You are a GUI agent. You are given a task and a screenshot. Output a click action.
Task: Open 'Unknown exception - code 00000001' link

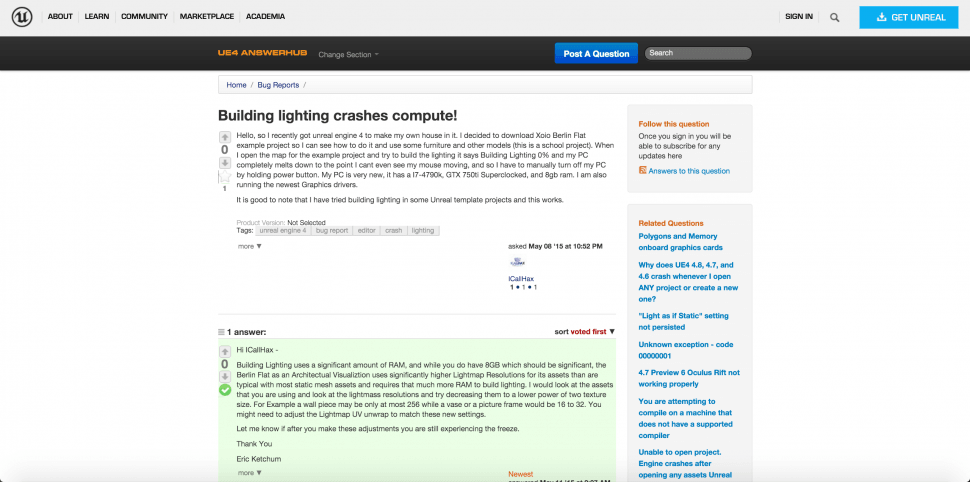coord(685,350)
